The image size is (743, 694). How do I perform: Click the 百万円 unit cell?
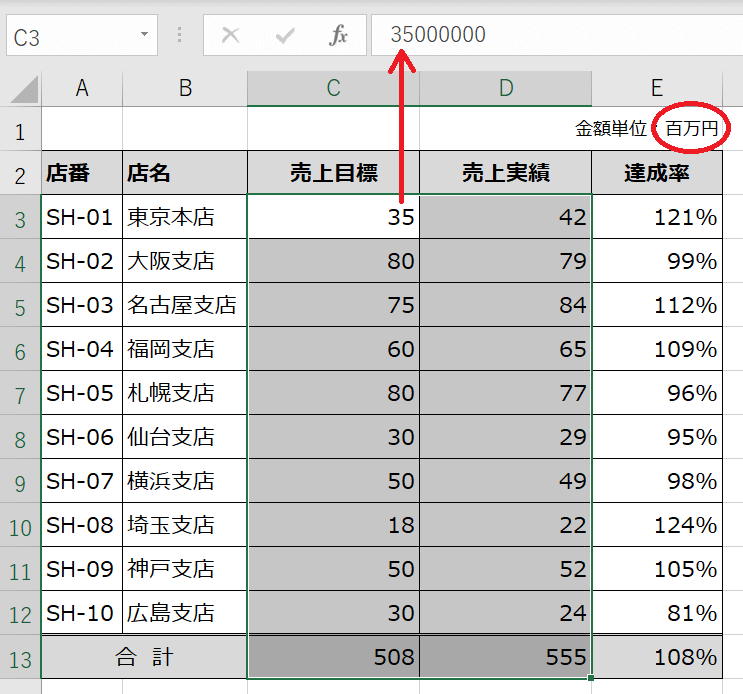point(692,129)
